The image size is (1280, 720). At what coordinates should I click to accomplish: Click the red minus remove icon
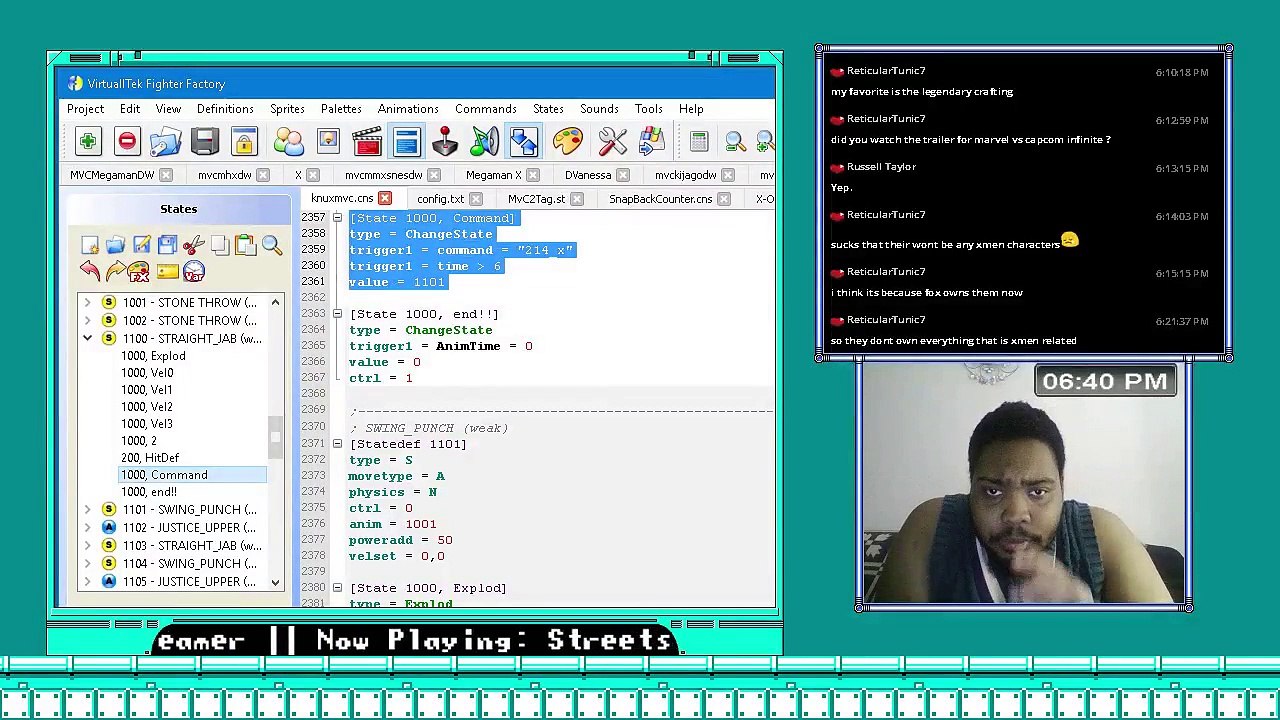tap(127, 142)
